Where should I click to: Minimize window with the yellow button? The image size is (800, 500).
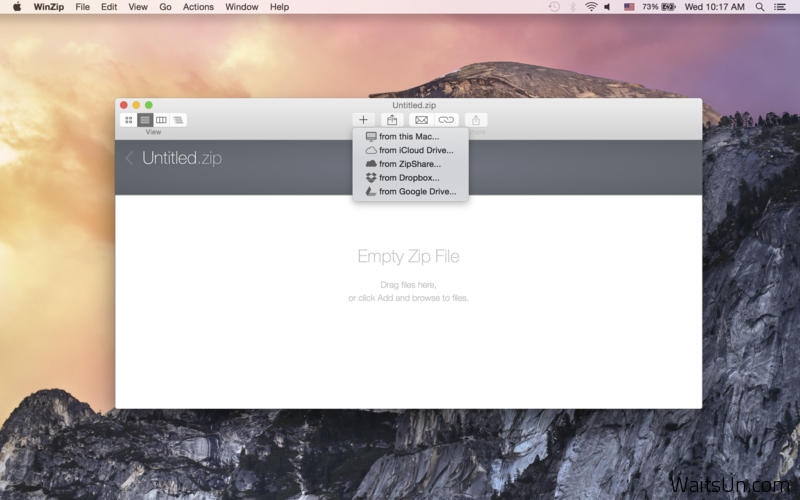click(136, 105)
